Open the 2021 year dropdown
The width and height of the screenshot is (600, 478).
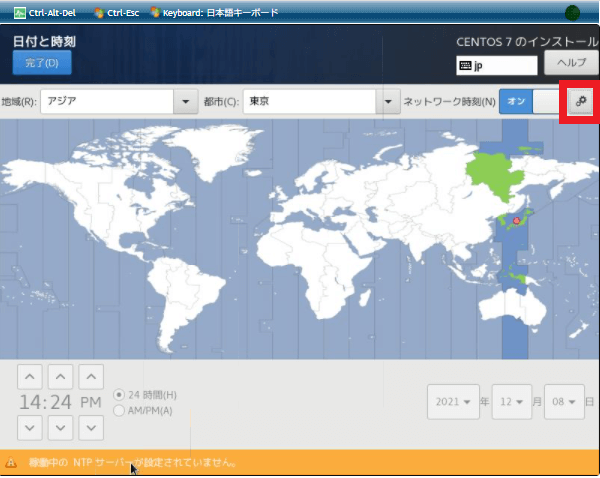tap(453, 402)
